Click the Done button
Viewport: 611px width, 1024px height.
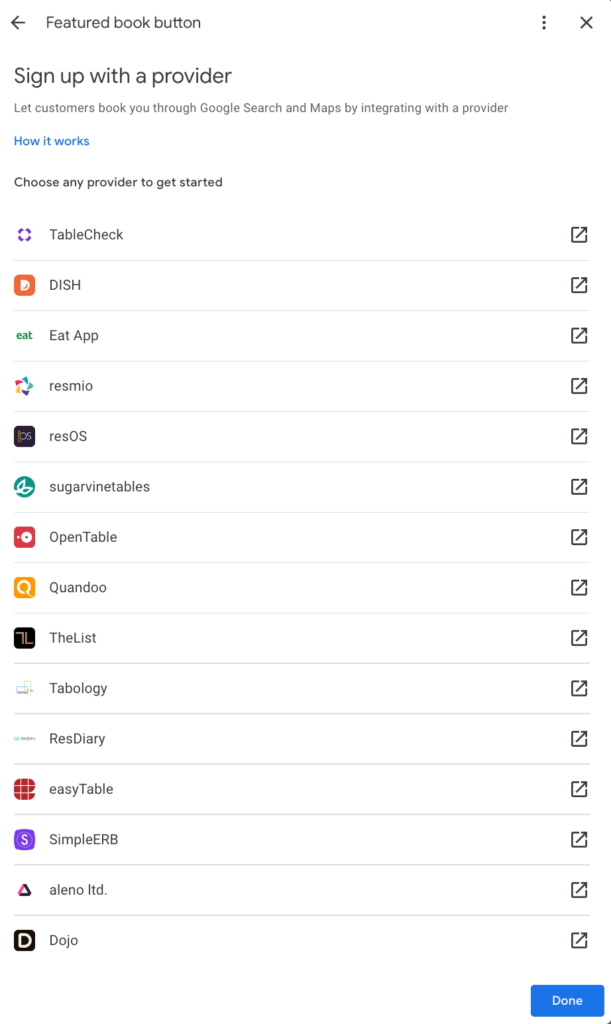(567, 1000)
